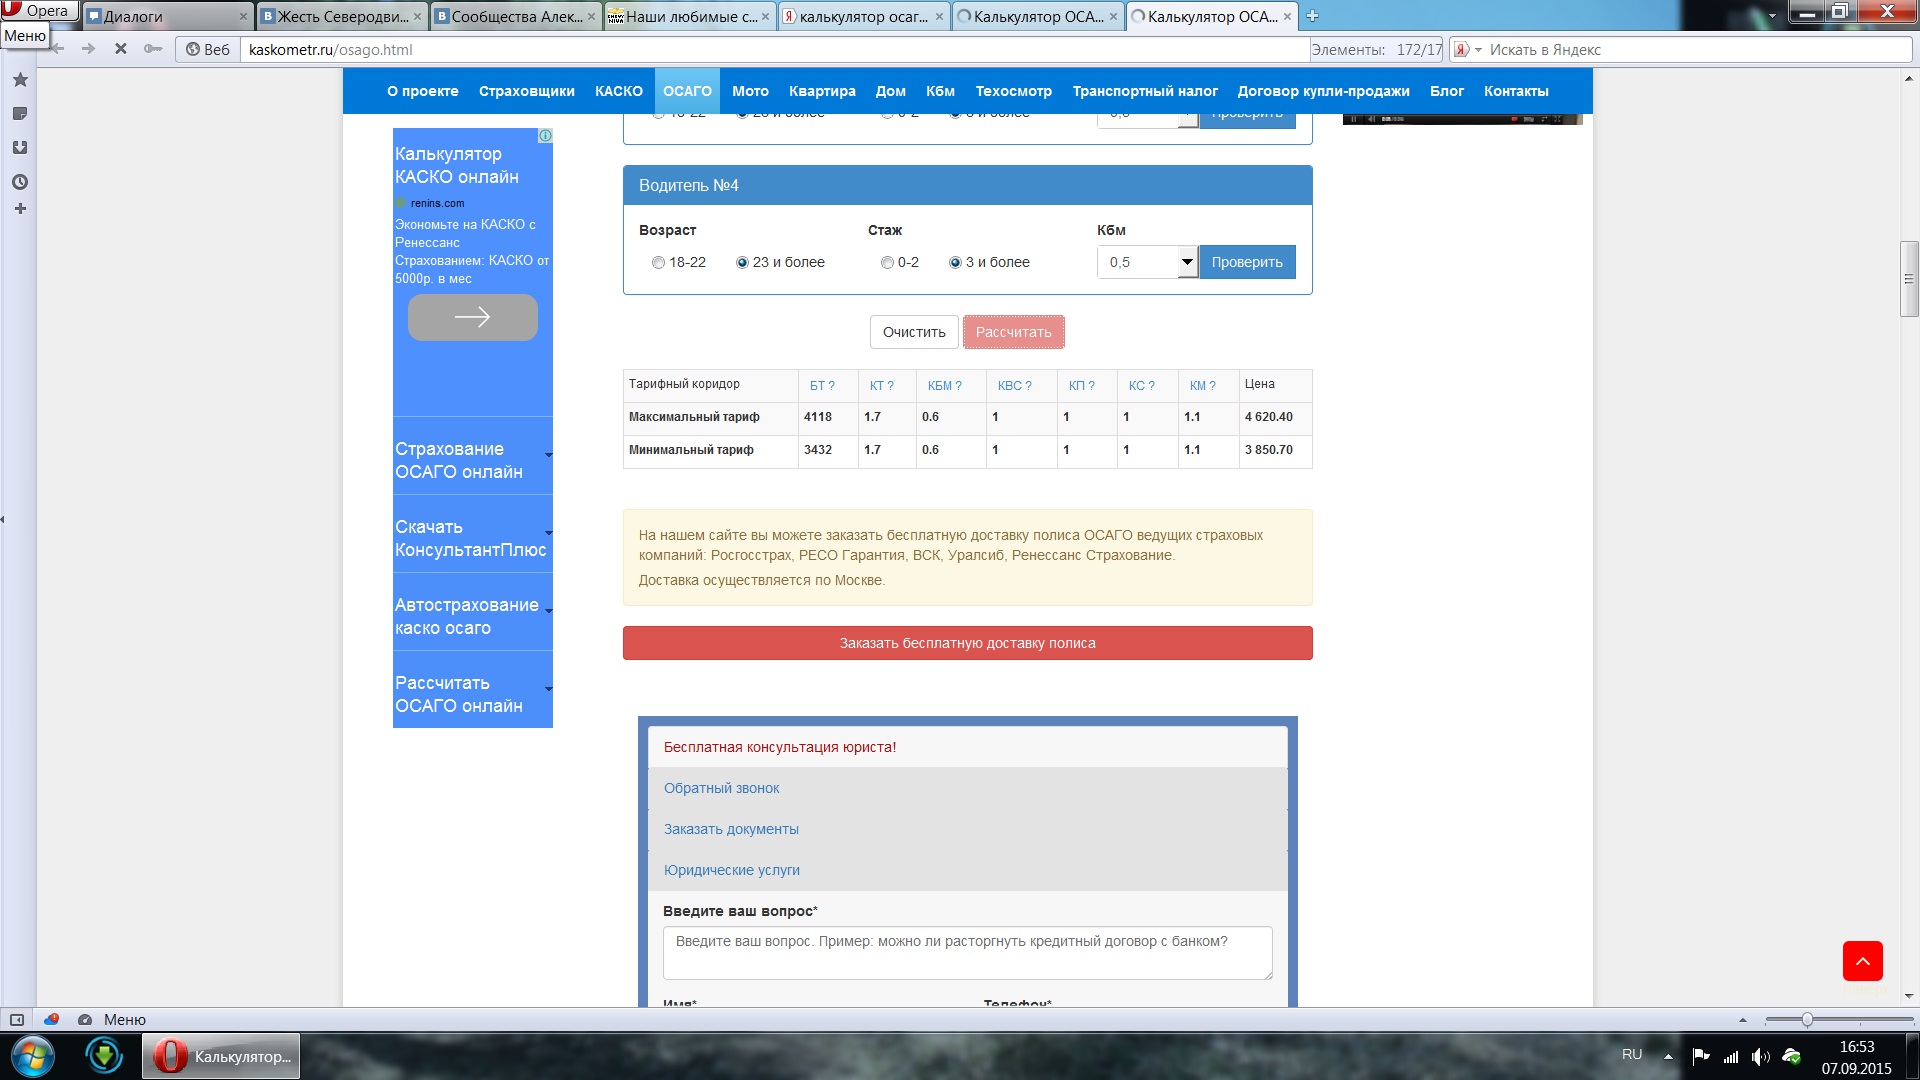The width and height of the screenshot is (1920, 1080).
Task: Open a new tab with plus icon
Action: (x=1312, y=16)
